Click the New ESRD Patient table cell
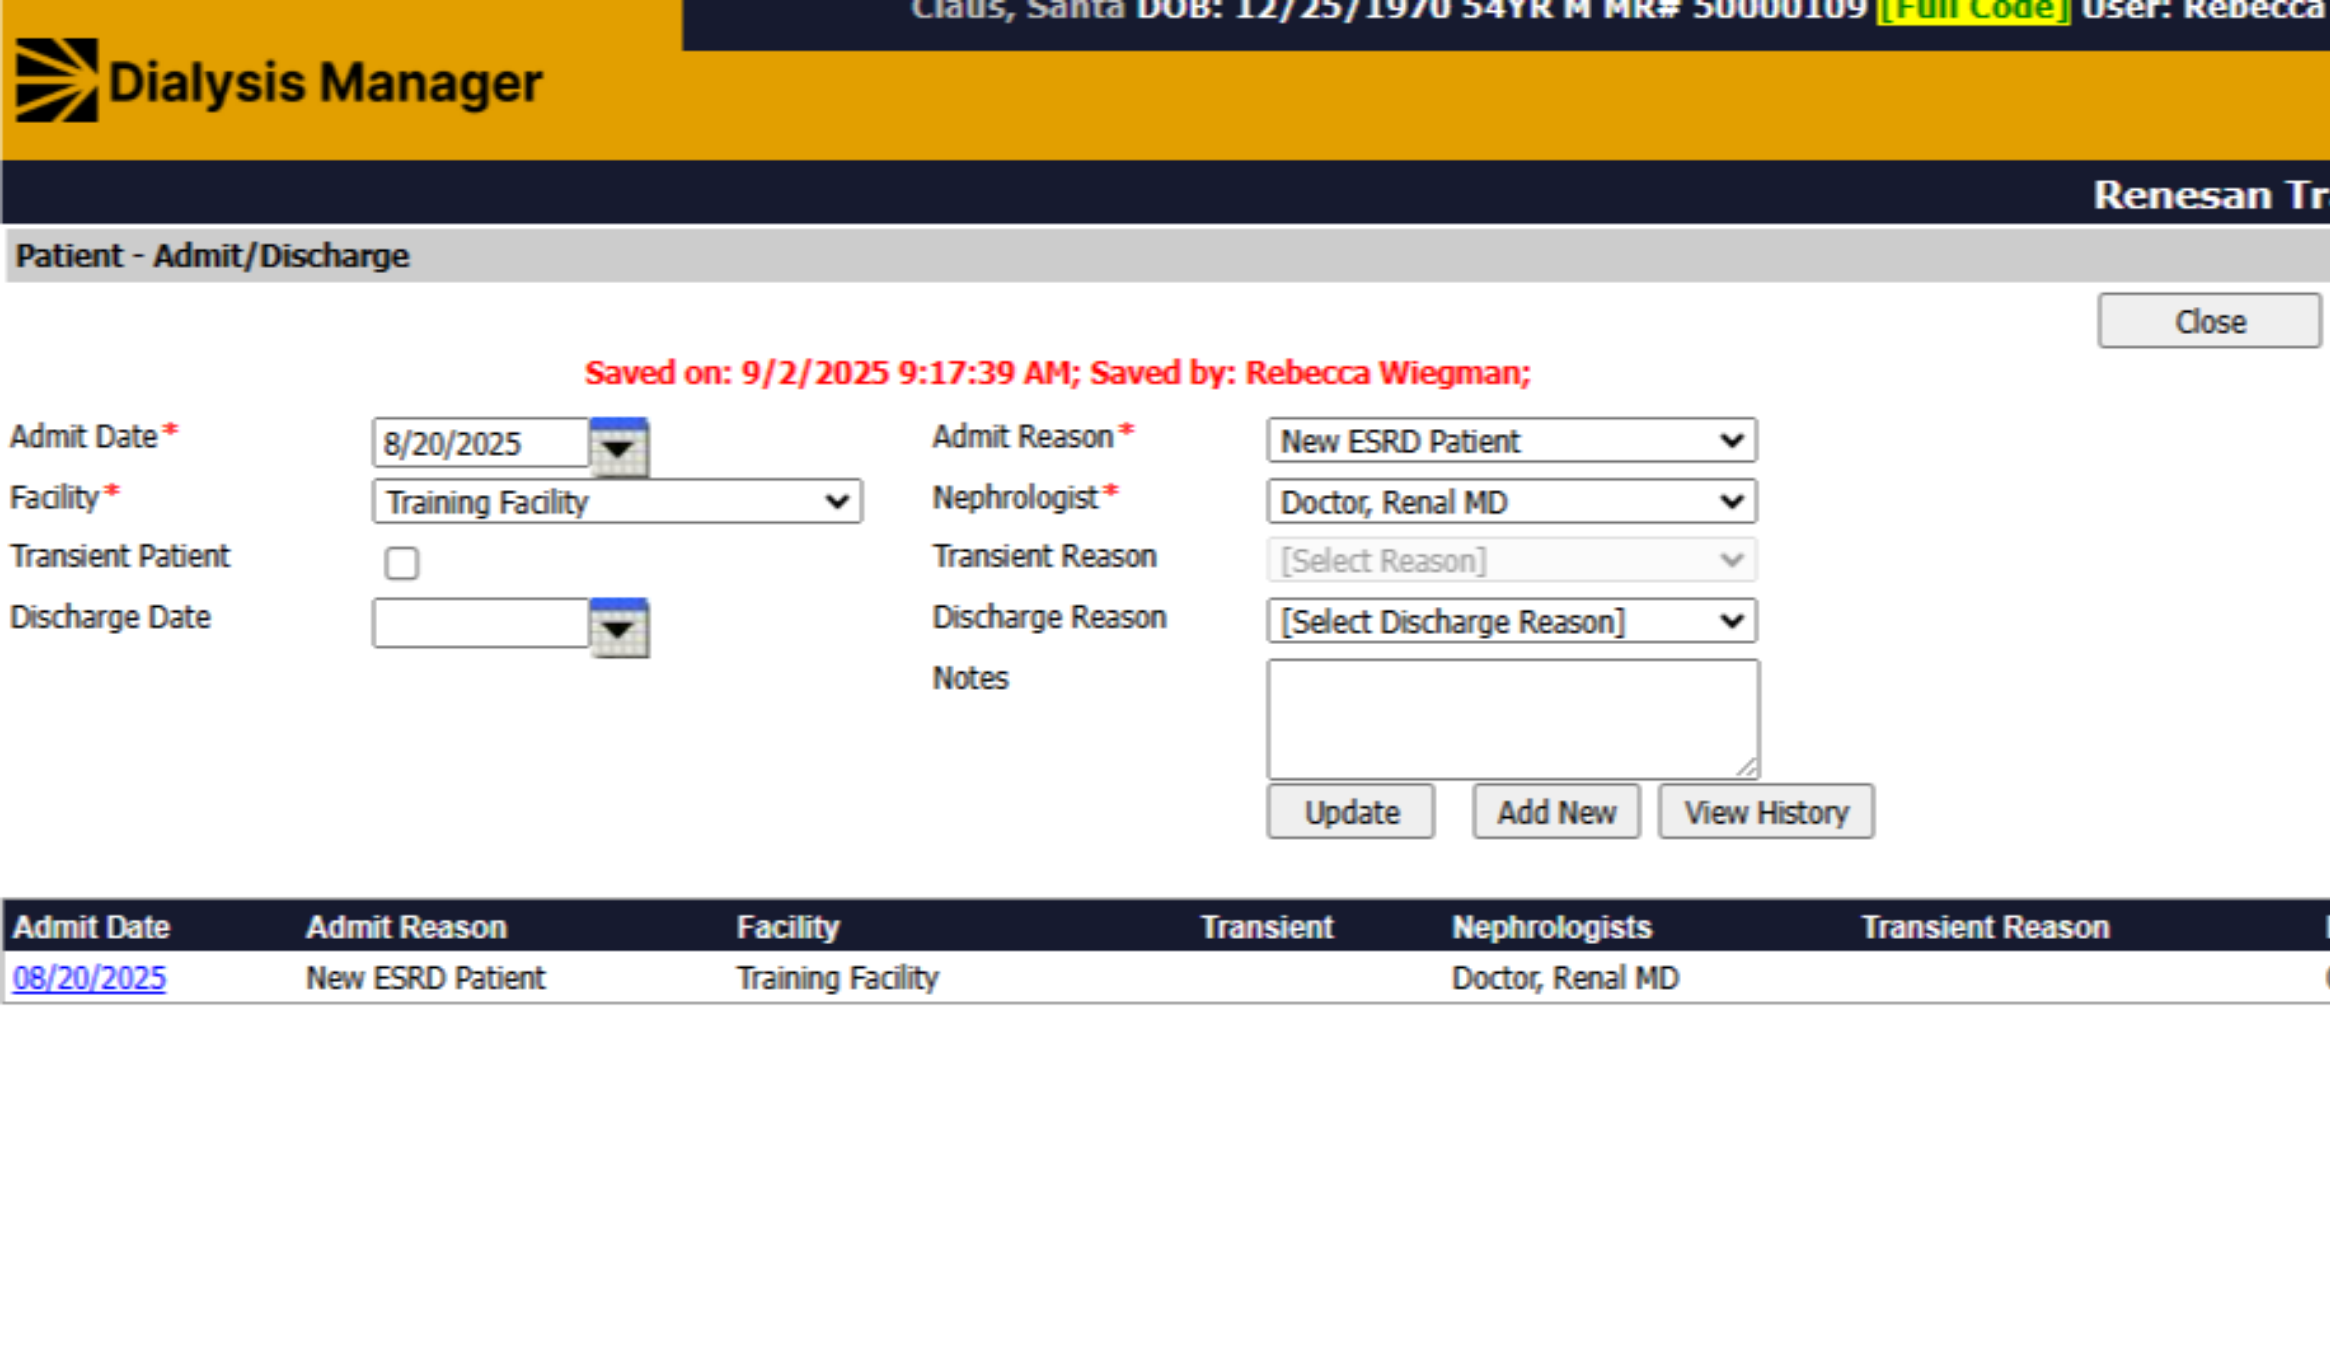The image size is (2330, 1350). point(425,978)
